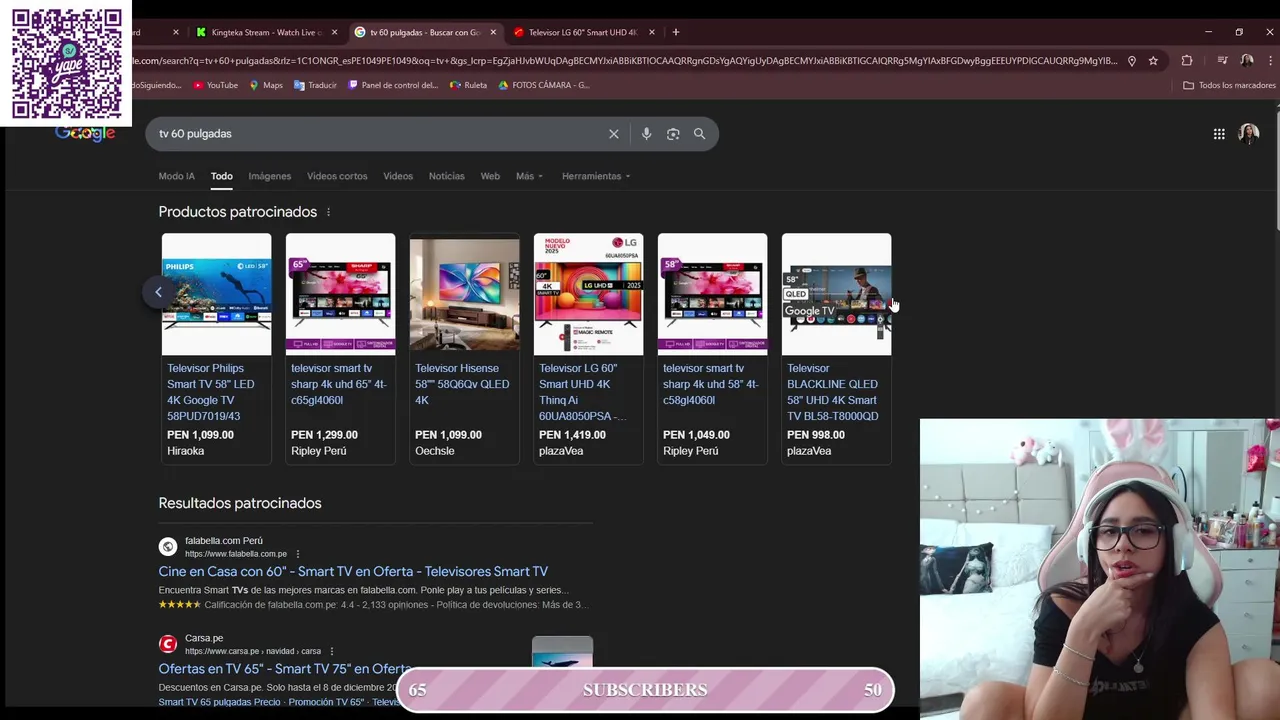
Task: Click the location icon in the address bar
Action: pyautogui.click(x=1131, y=61)
